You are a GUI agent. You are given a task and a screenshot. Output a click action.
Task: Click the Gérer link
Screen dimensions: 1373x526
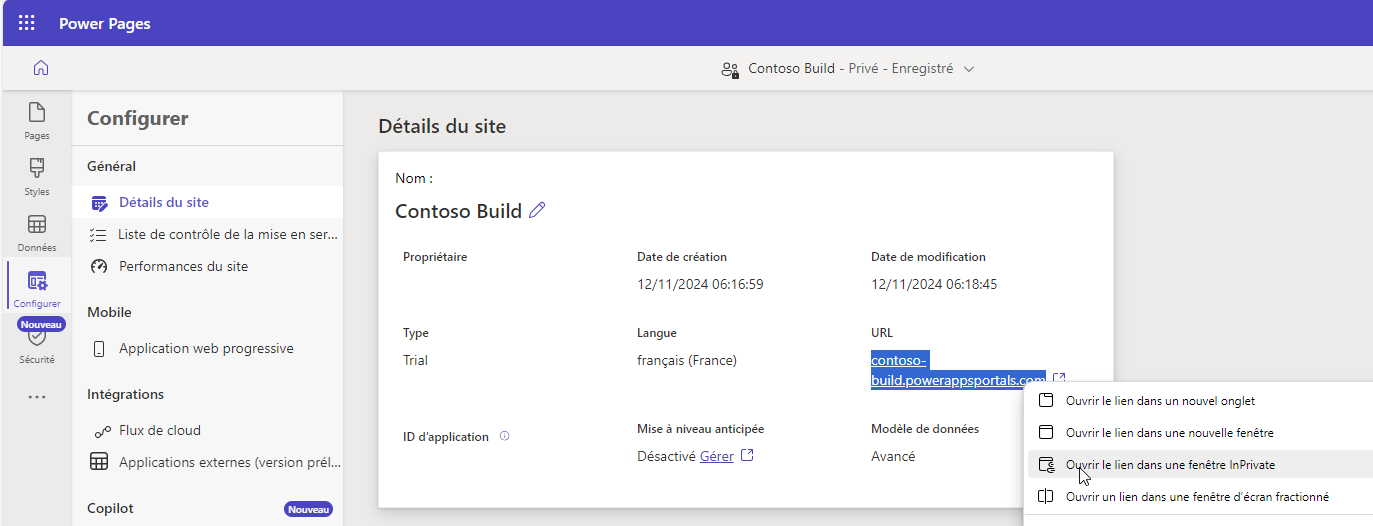click(716, 456)
